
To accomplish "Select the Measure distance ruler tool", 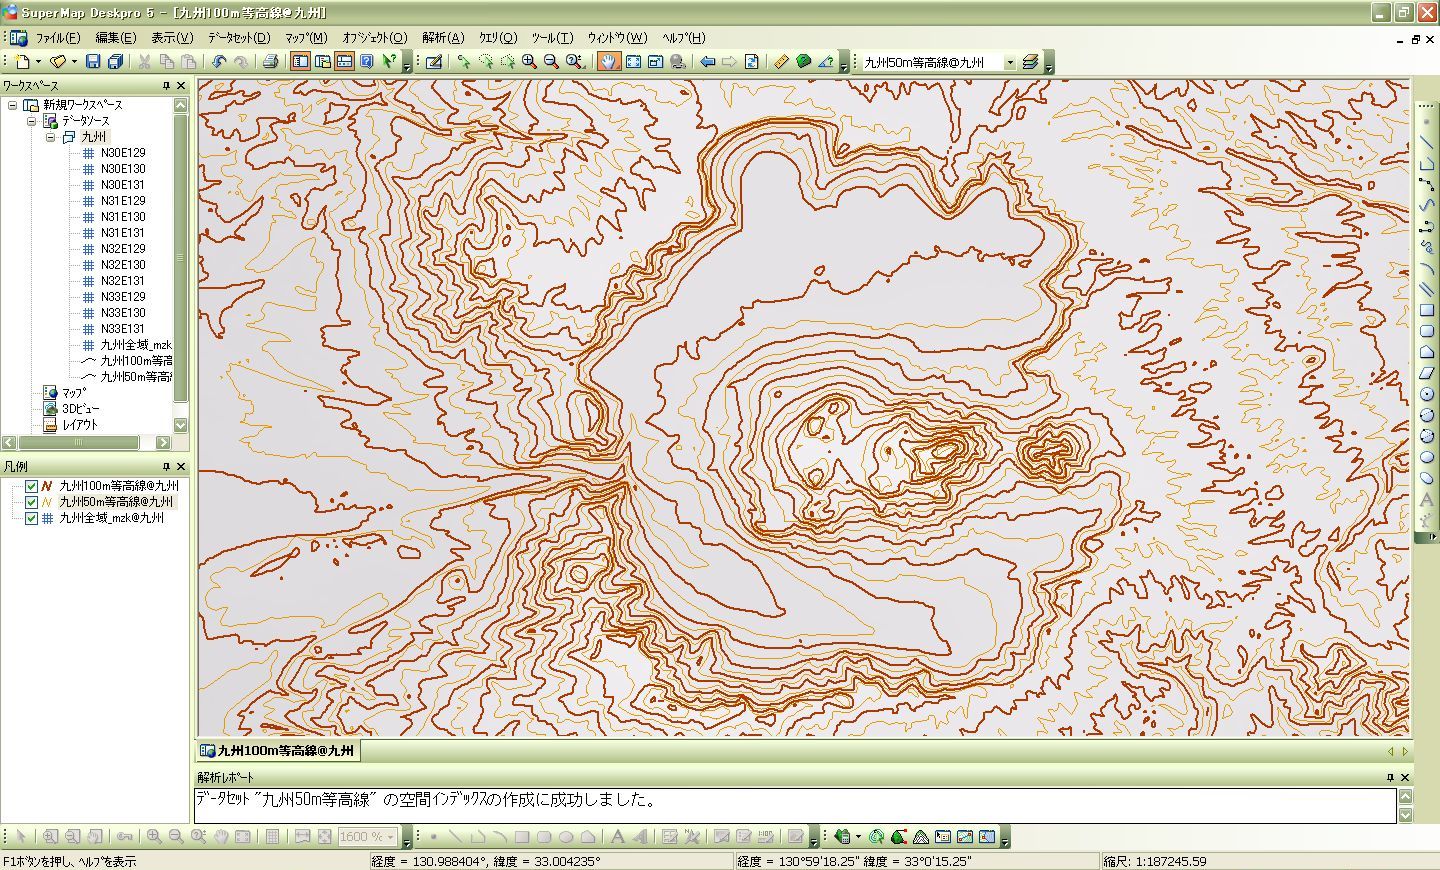I will (781, 62).
